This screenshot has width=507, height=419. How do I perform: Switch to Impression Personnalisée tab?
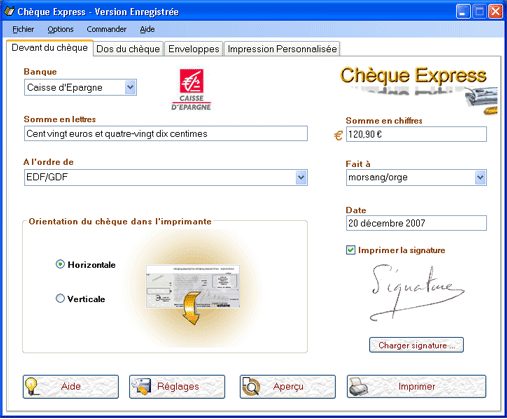pos(282,49)
